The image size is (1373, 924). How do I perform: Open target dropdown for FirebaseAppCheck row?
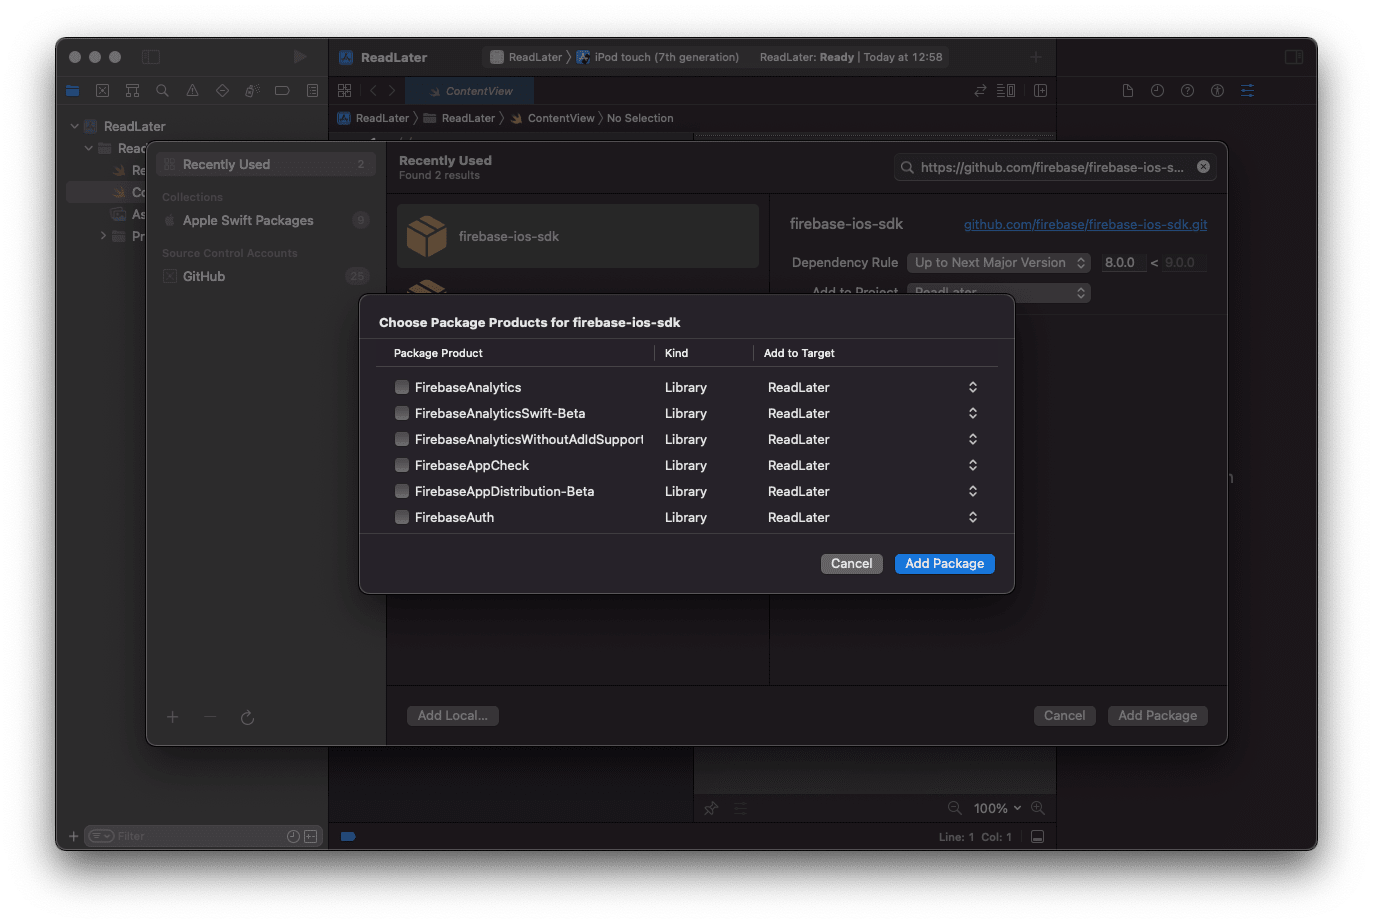[x=973, y=465]
